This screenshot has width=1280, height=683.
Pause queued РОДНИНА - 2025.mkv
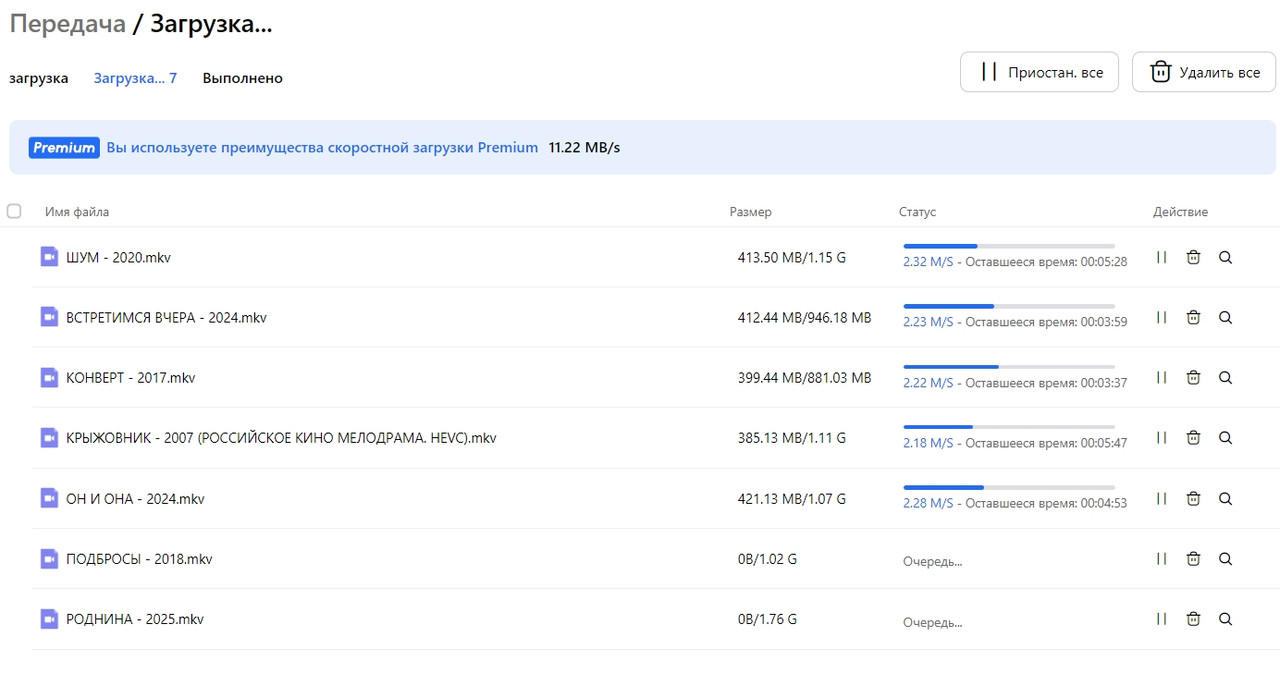tap(1161, 618)
